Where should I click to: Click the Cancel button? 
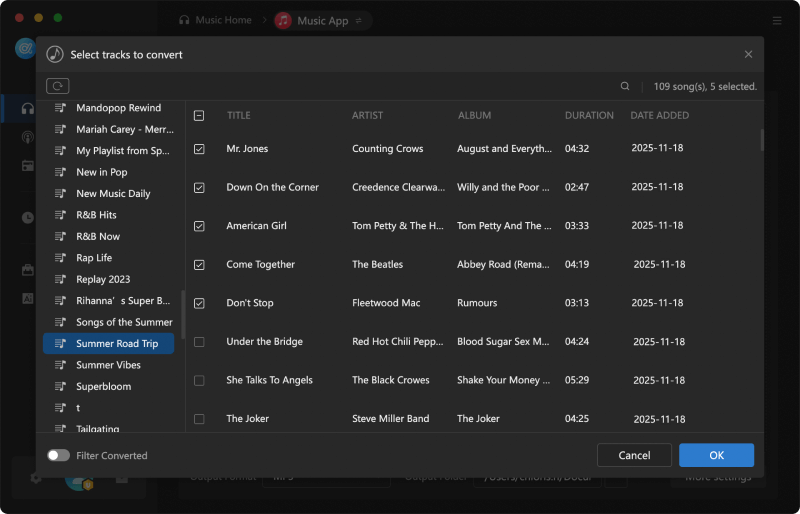click(634, 455)
